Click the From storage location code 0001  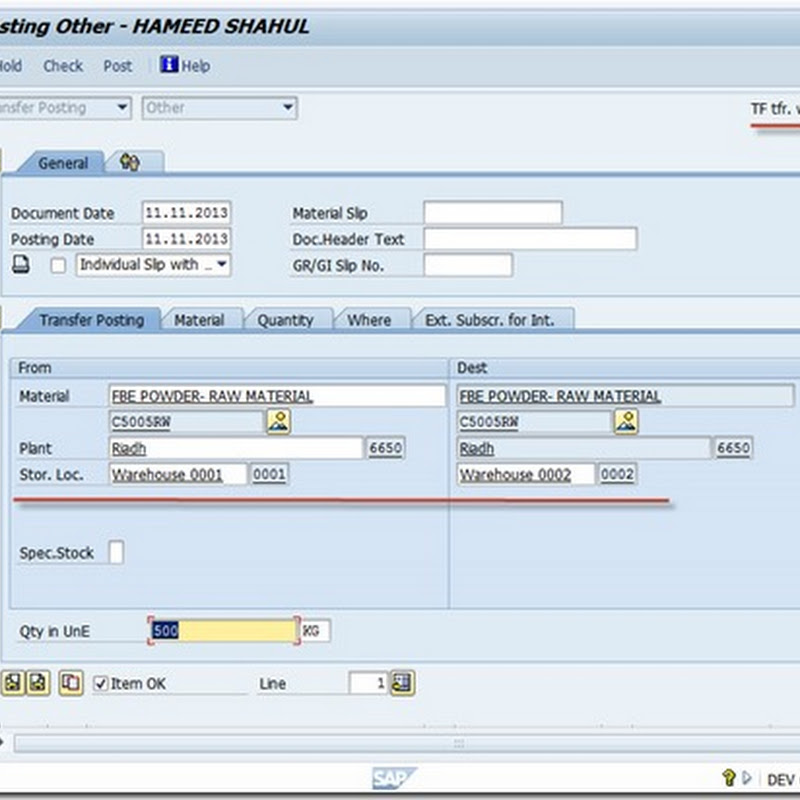pos(269,474)
